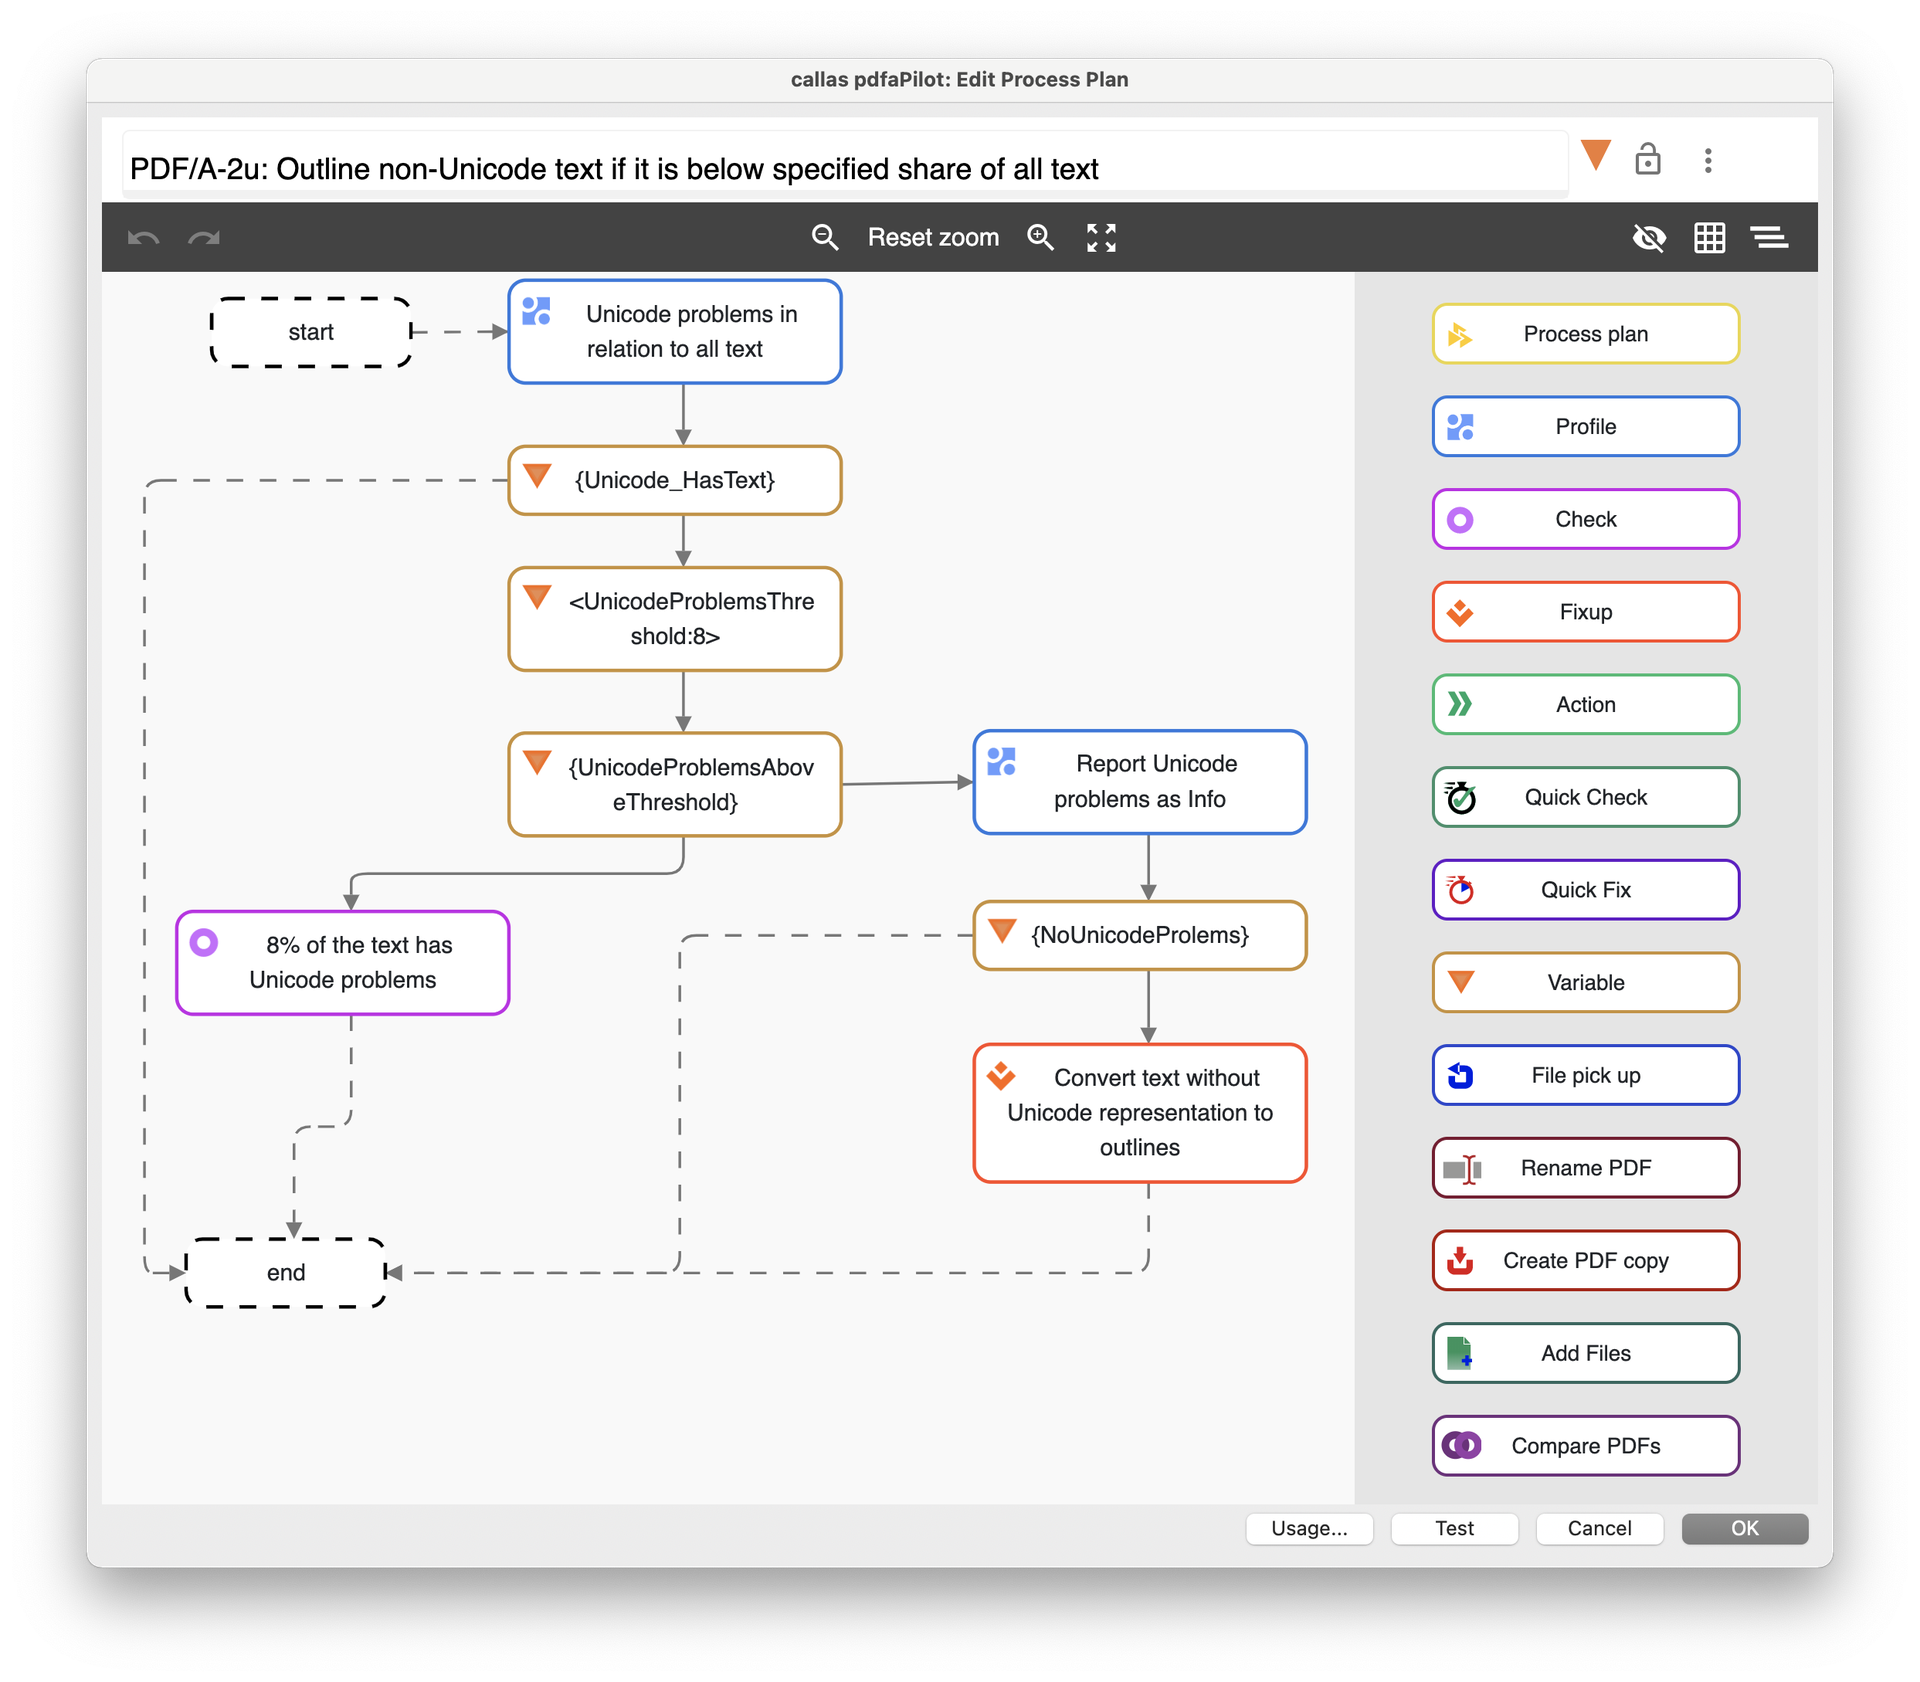This screenshot has width=1920, height=1682.
Task: Open the three-dot options menu
Action: click(1708, 160)
